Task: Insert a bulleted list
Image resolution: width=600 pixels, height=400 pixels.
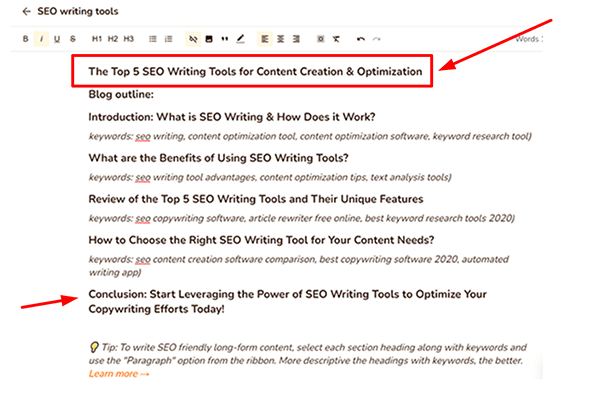Action: [153, 39]
